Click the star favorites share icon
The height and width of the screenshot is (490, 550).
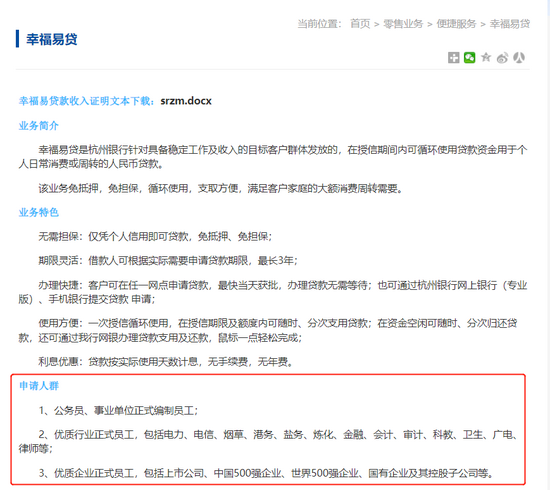[x=486, y=57]
